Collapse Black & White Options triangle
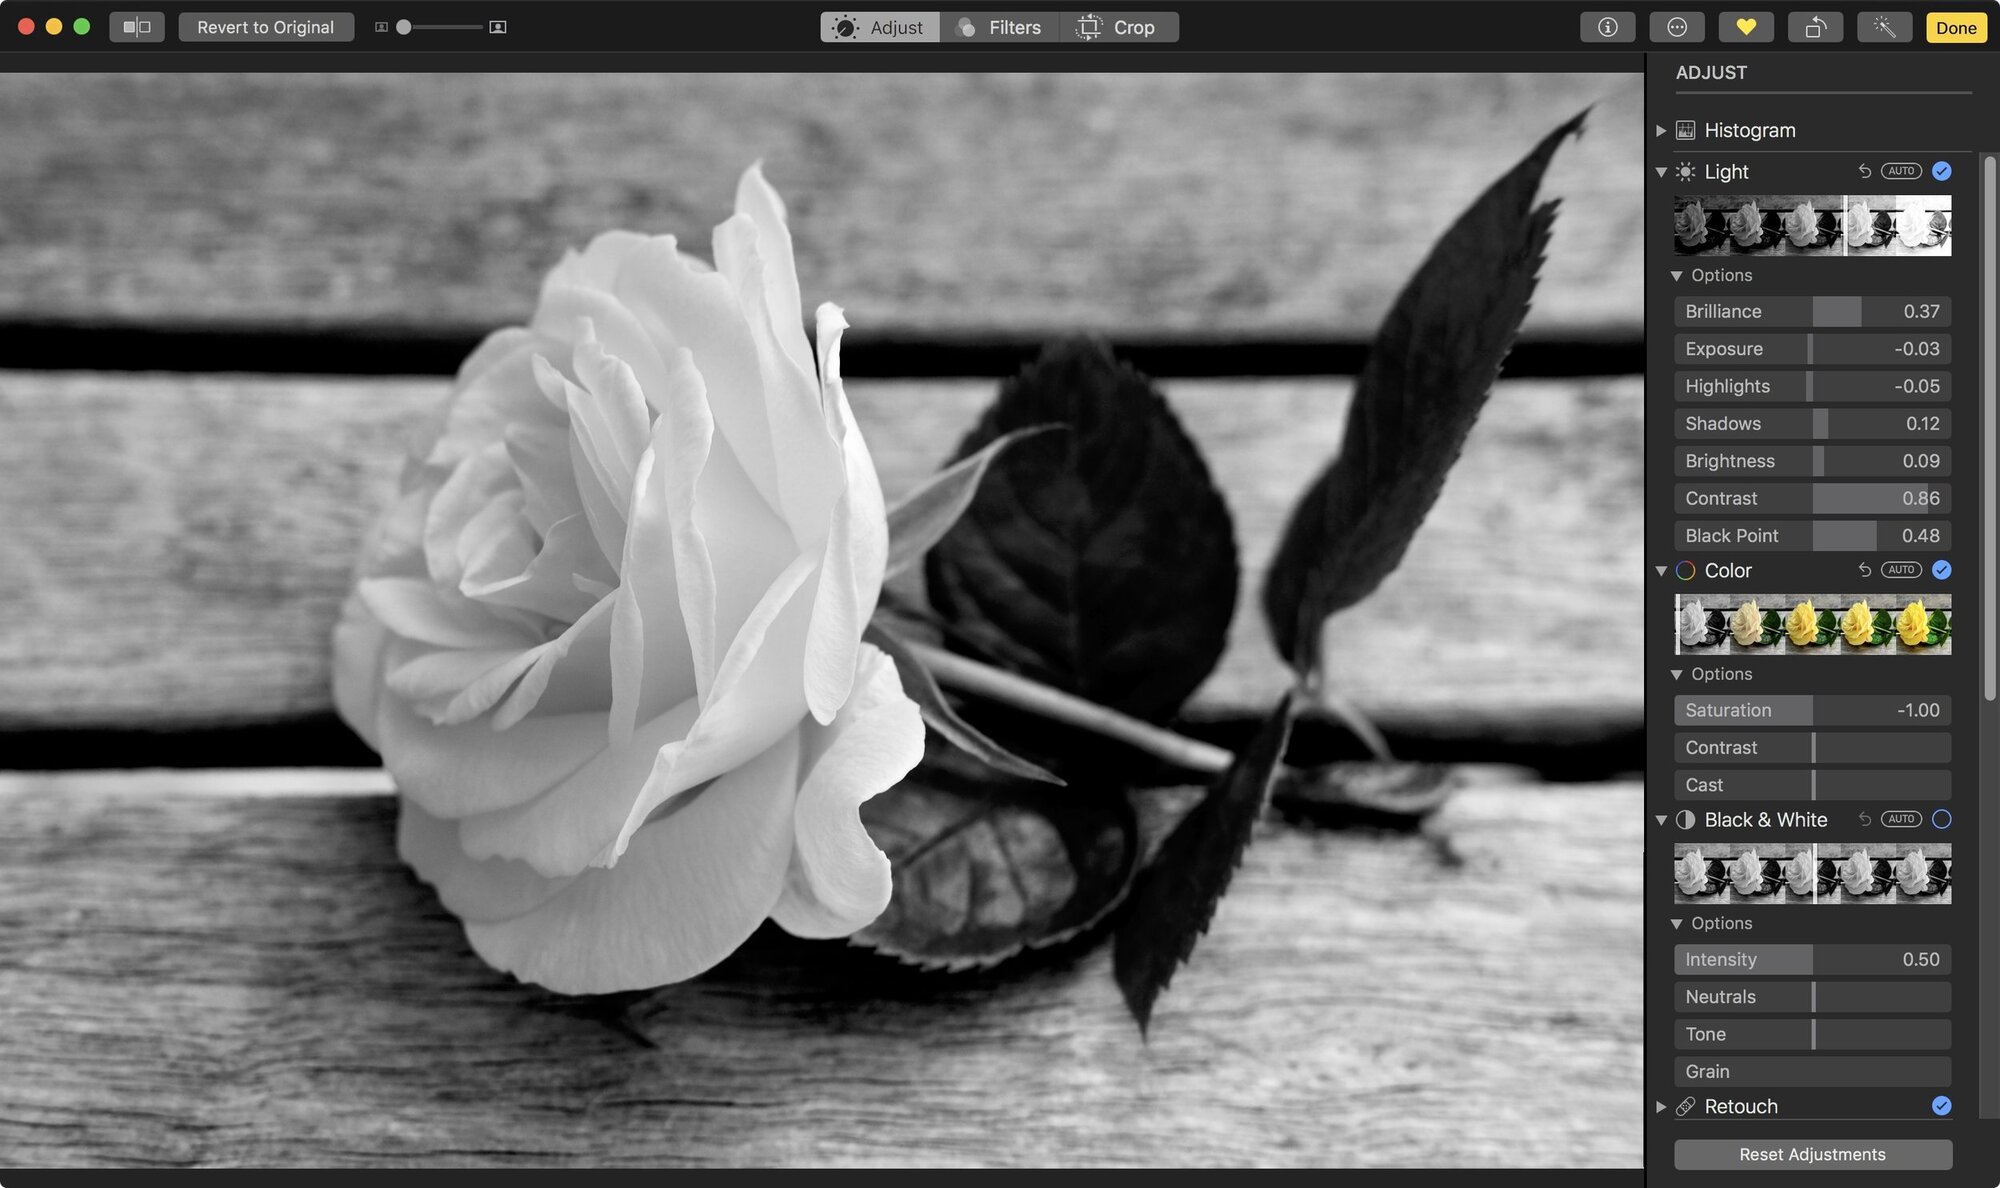 pos(1676,923)
